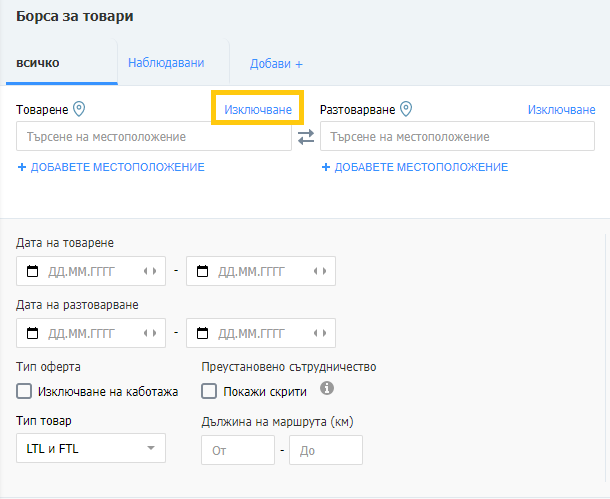Tick the Покажи скрити checkbox
The image size is (610, 499).
pos(209,391)
